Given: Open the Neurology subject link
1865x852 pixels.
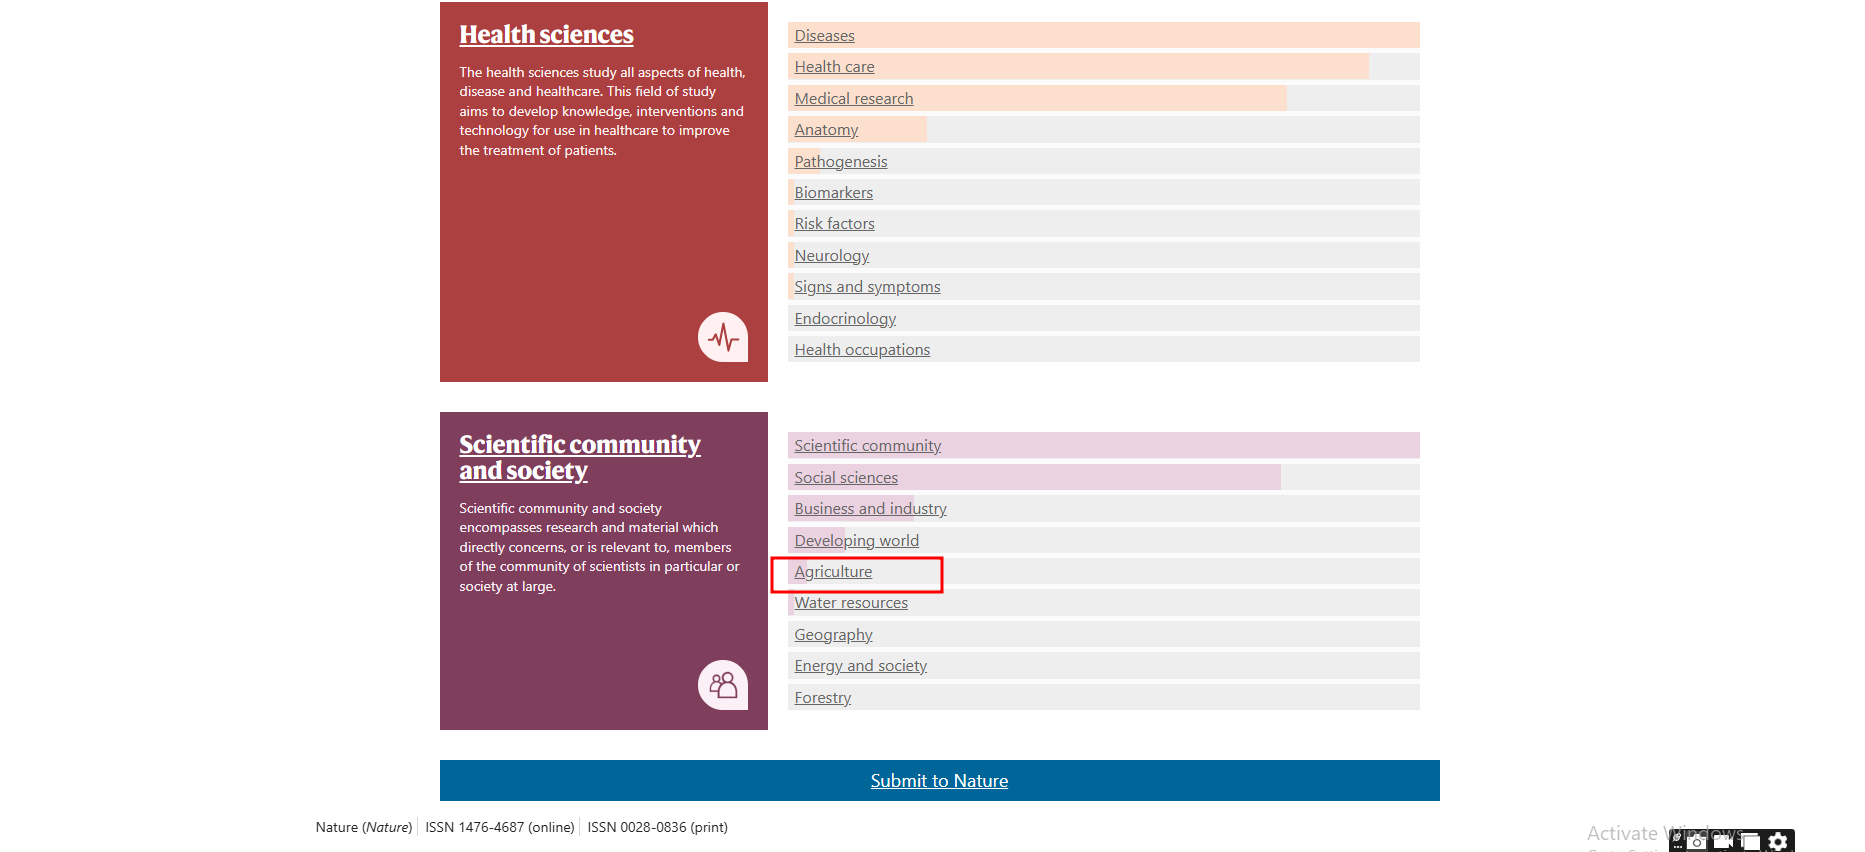Looking at the screenshot, I should coord(831,256).
